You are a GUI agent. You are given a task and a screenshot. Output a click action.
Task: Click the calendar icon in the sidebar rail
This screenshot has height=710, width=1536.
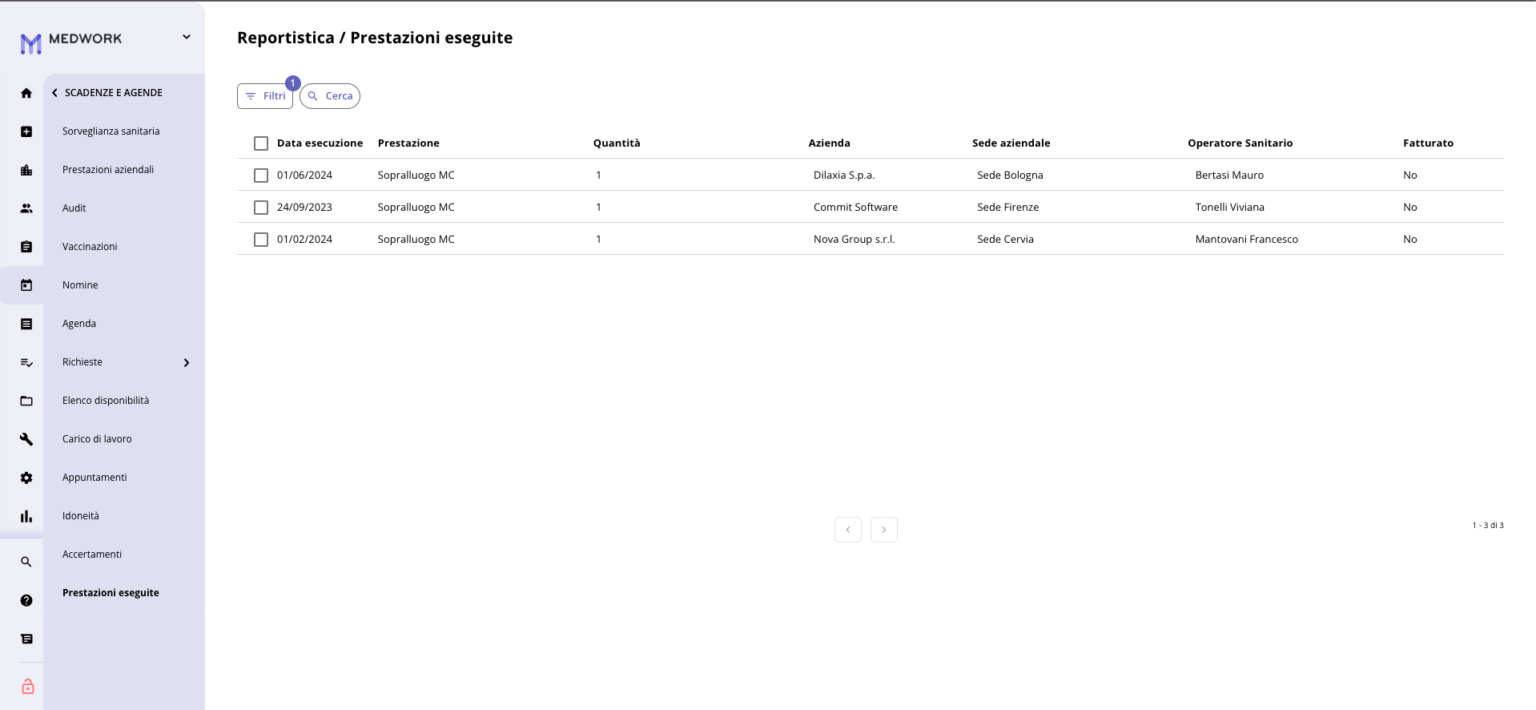(26, 285)
